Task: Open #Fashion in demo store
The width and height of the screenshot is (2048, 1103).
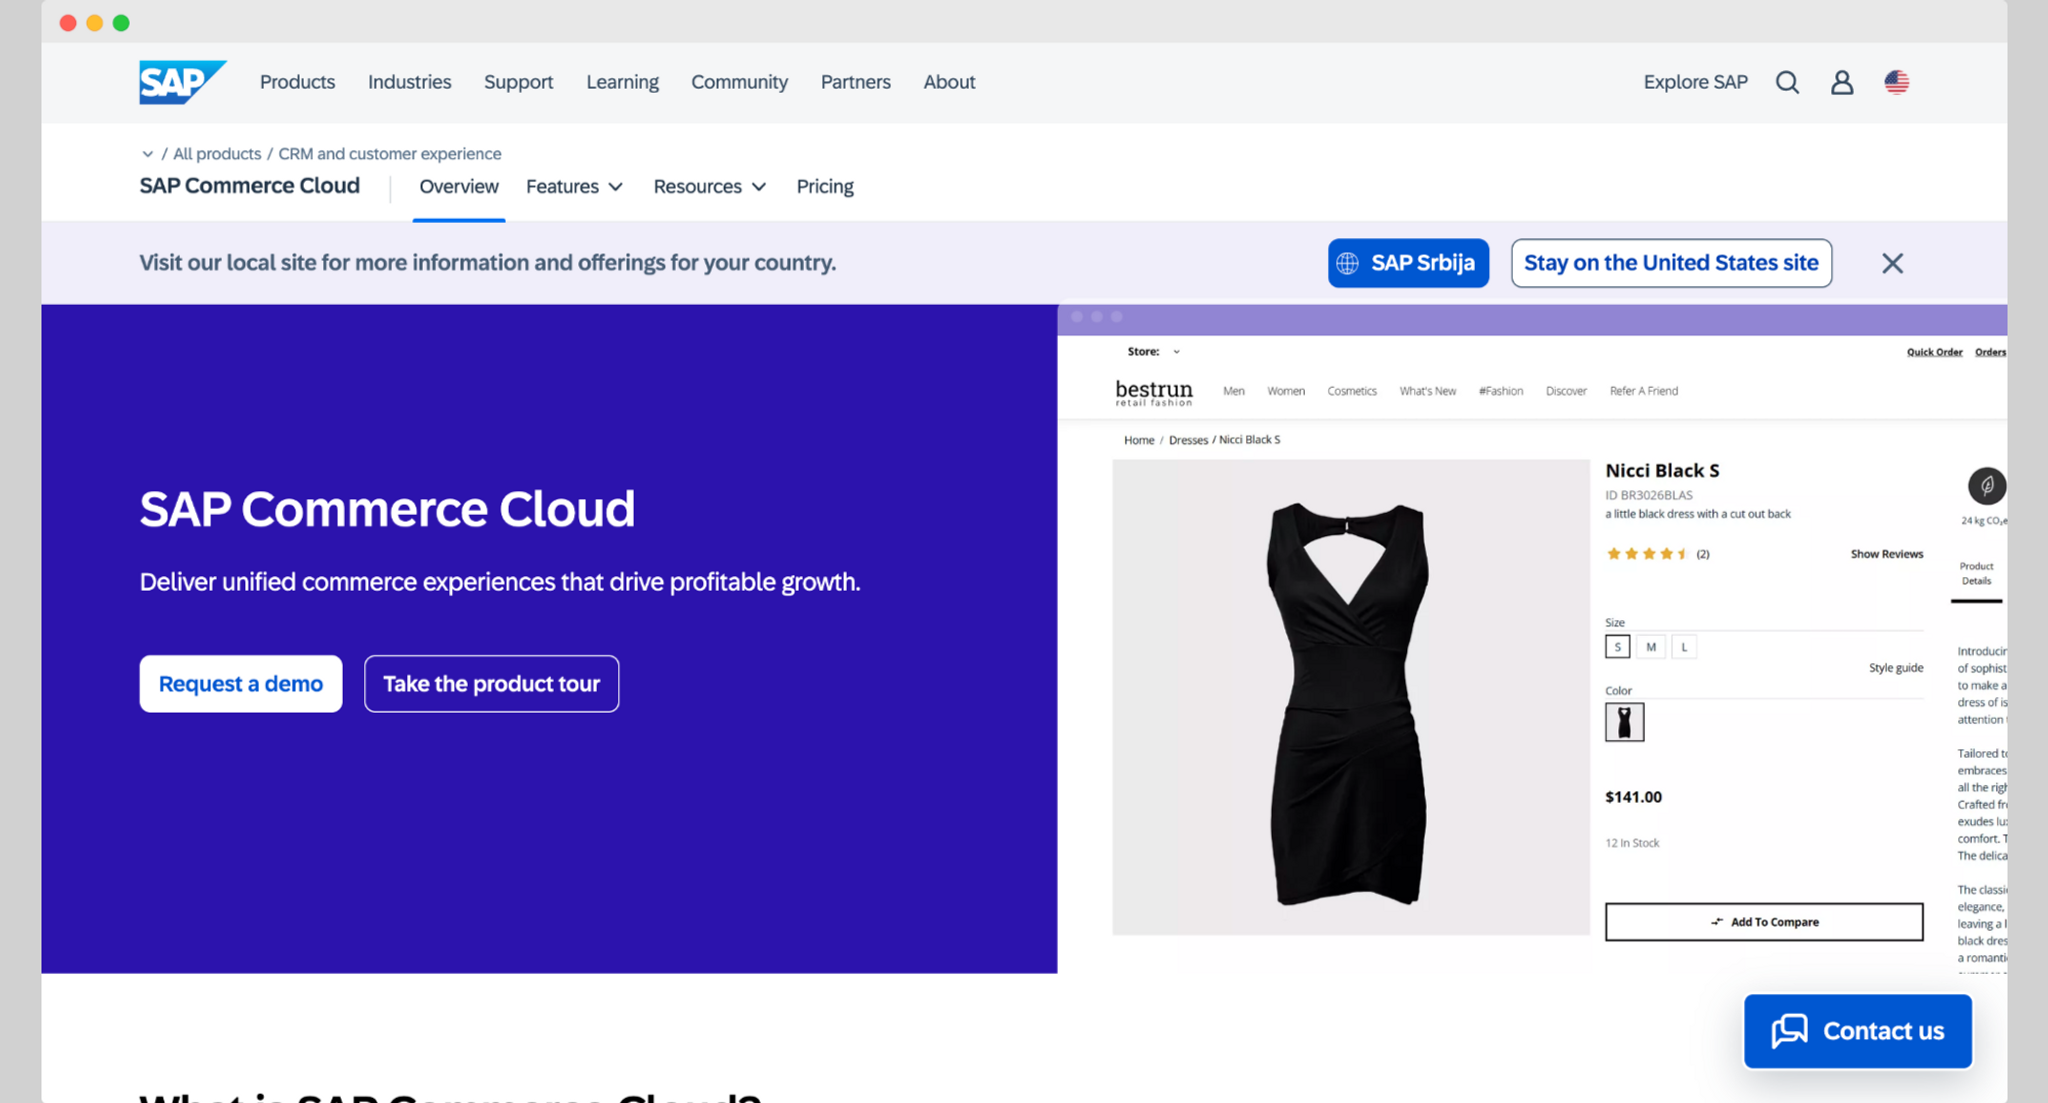Action: tap(1500, 391)
